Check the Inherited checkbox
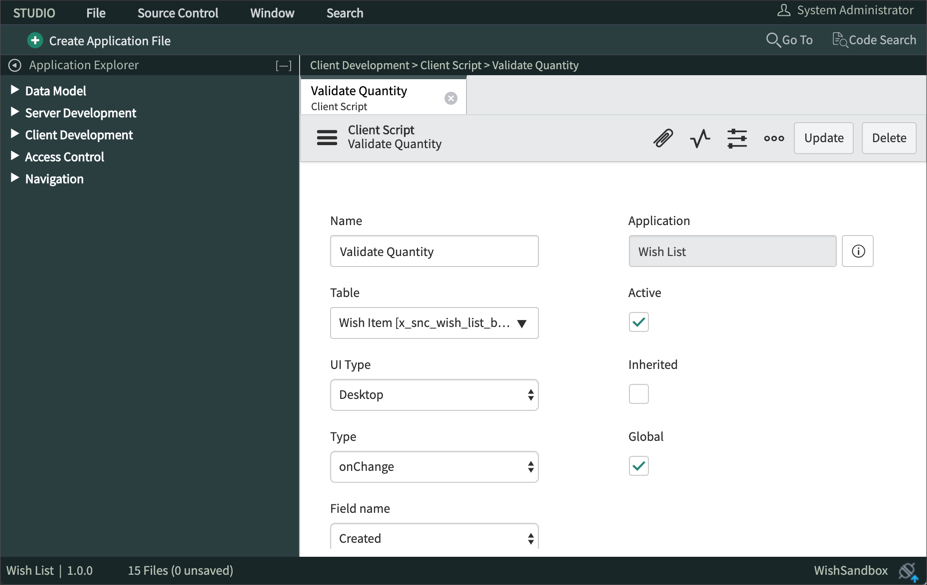 coord(638,394)
